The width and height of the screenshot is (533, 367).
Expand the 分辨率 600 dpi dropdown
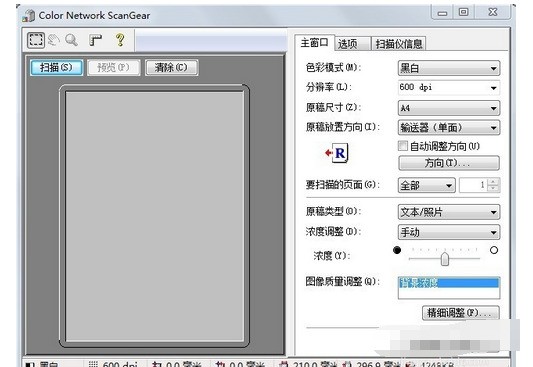click(449, 88)
